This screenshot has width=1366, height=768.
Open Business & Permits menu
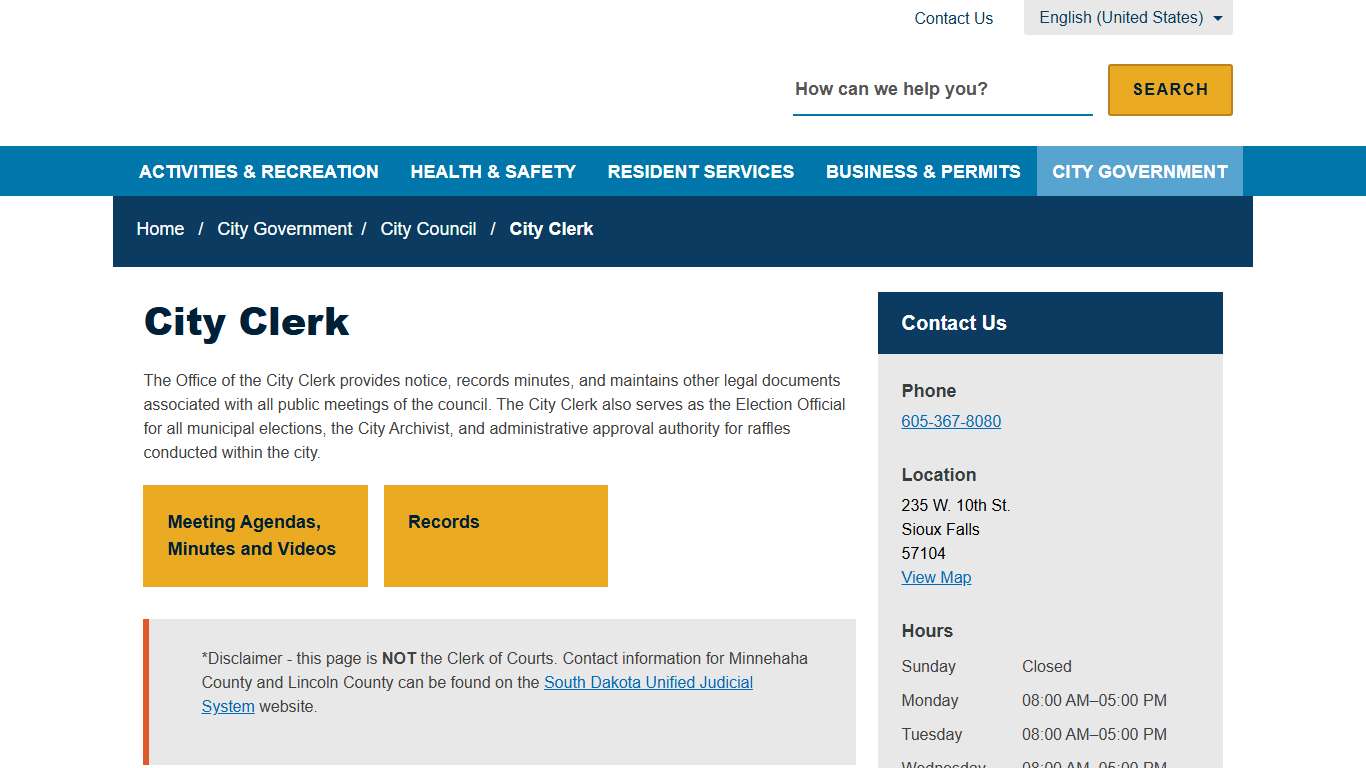click(x=922, y=172)
